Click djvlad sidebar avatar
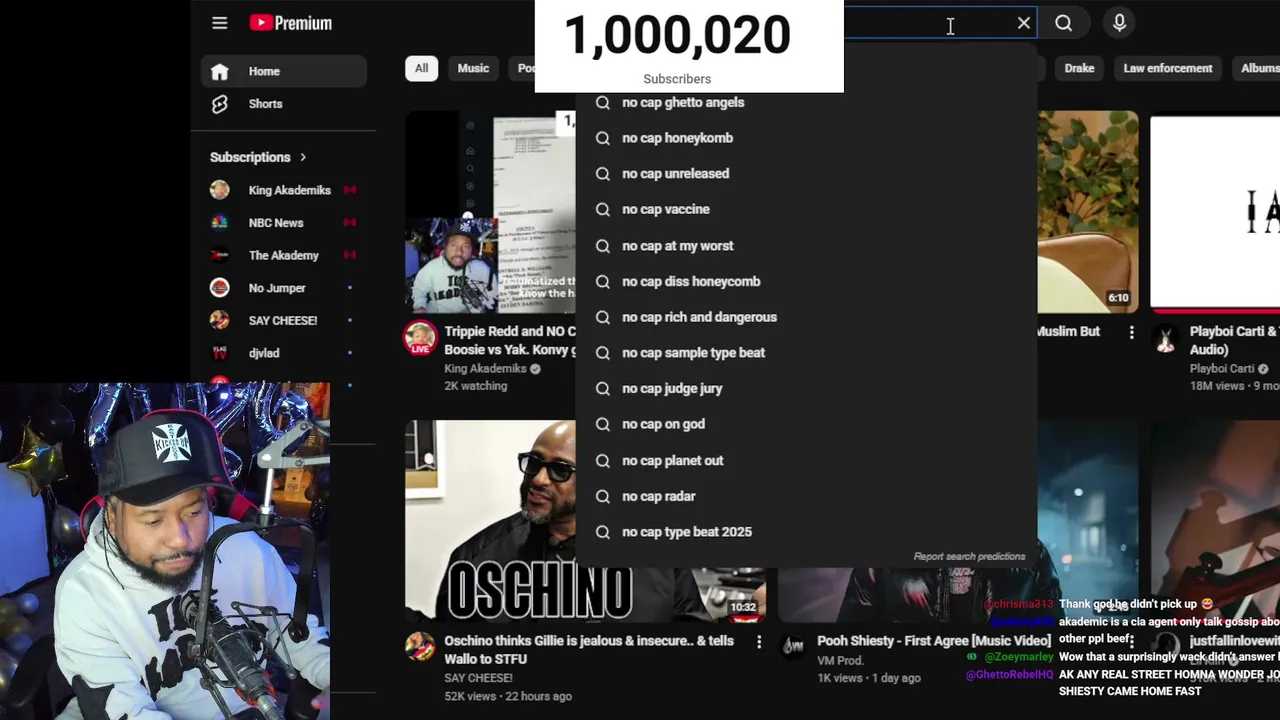Image resolution: width=1280 pixels, height=720 pixels. click(x=220, y=353)
